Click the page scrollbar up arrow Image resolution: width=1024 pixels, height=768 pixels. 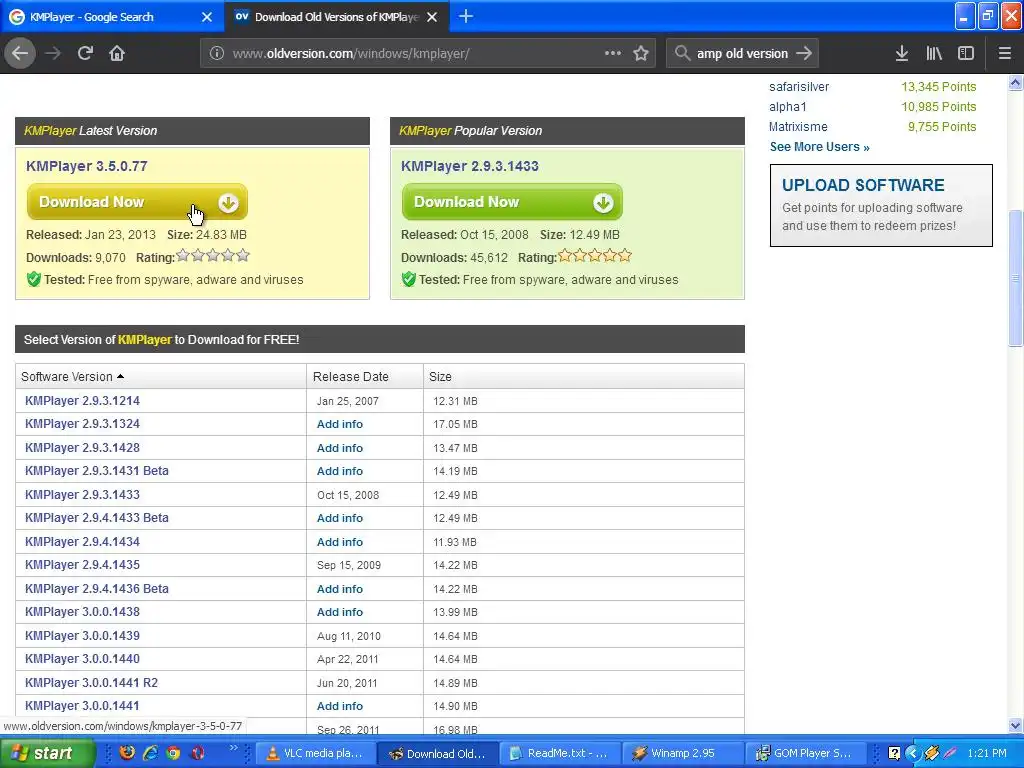point(1016,82)
